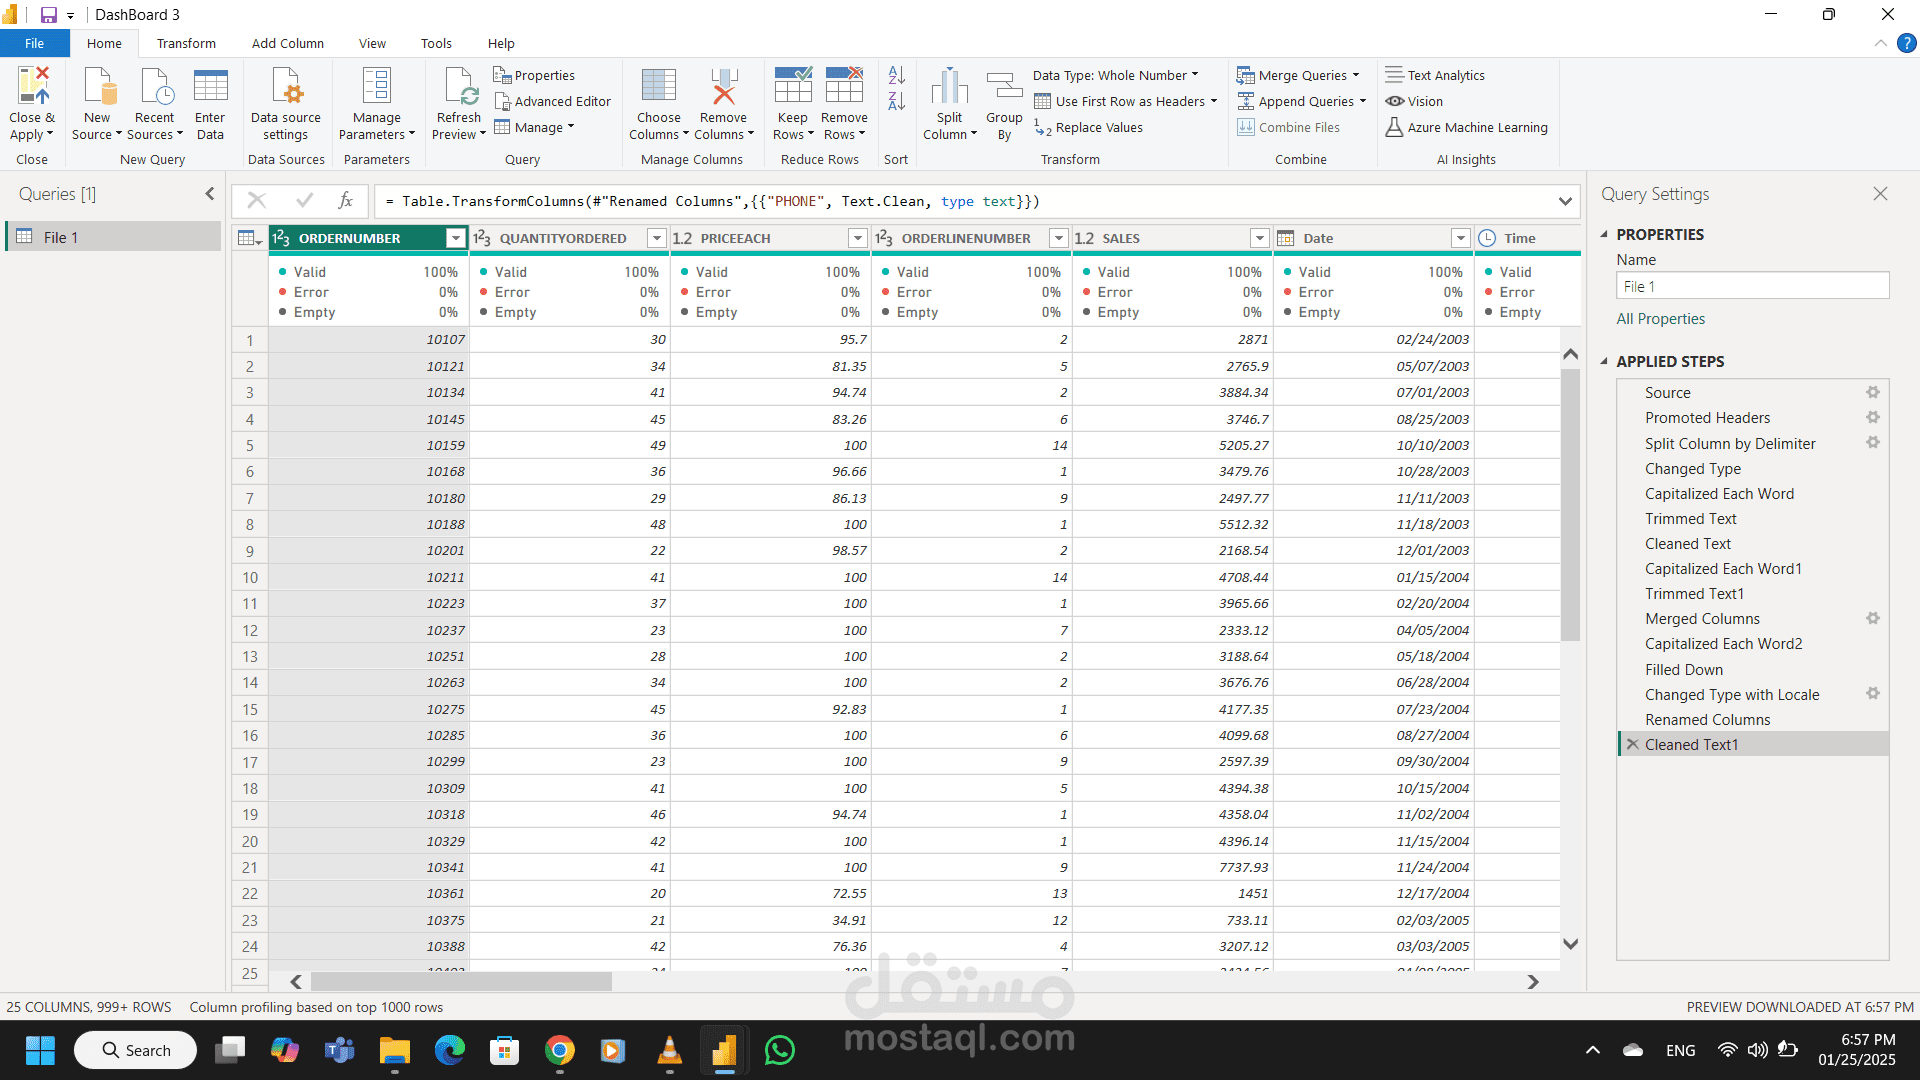Expand the formula bar with the chevron

coord(1565,201)
